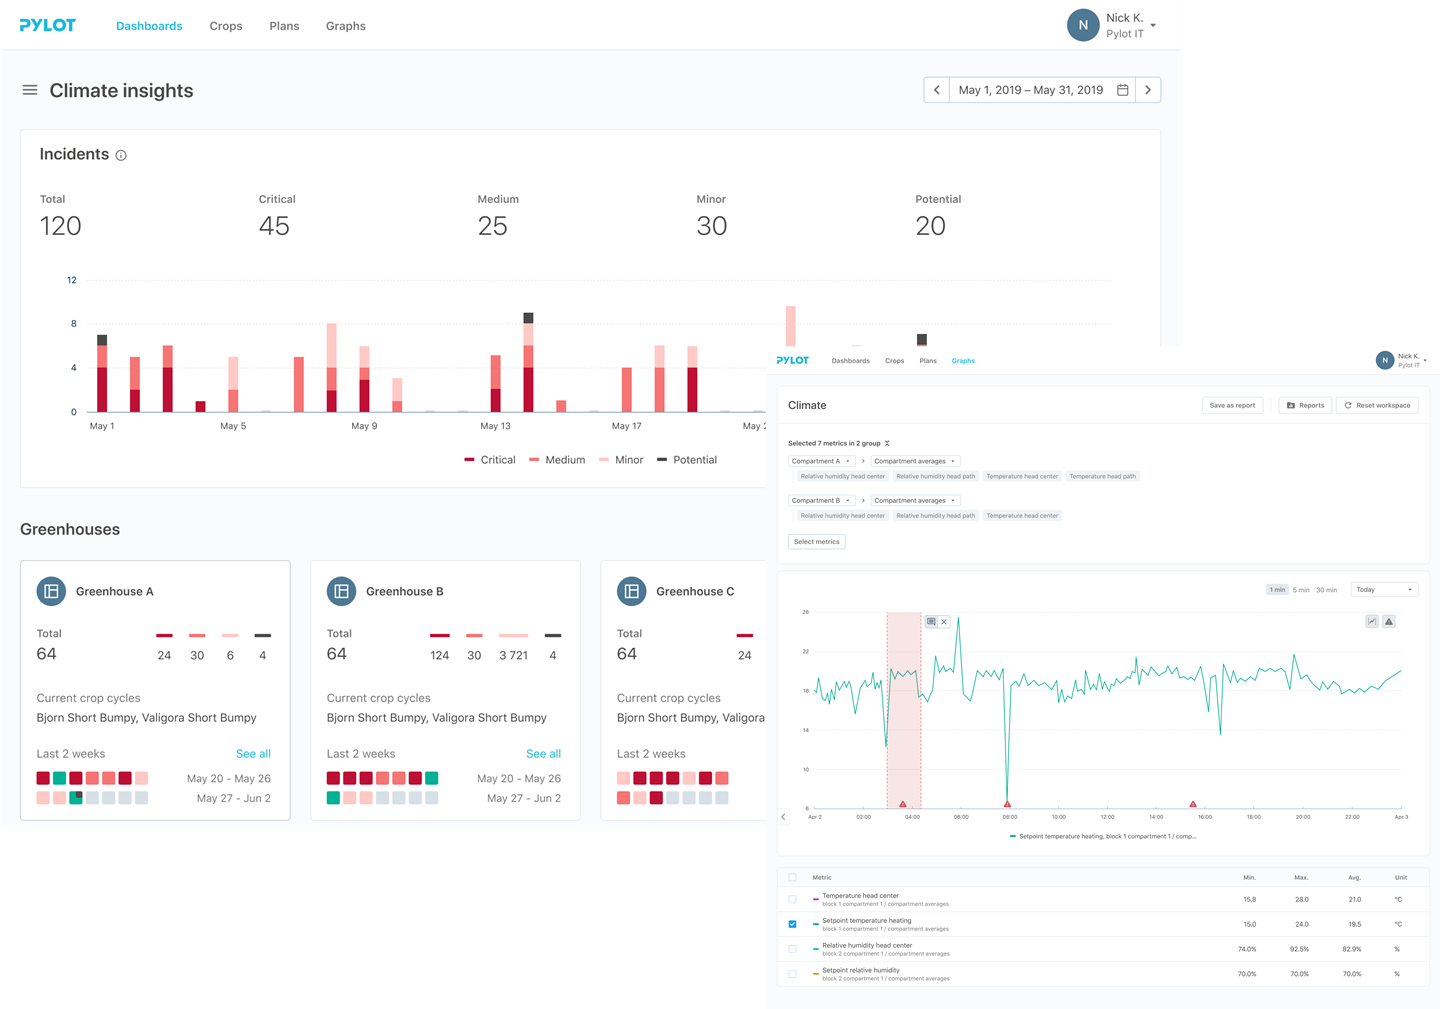Image resolution: width=1440 pixels, height=1009 pixels.
Task: Click the Greenhouse A icon
Action: coord(51,591)
